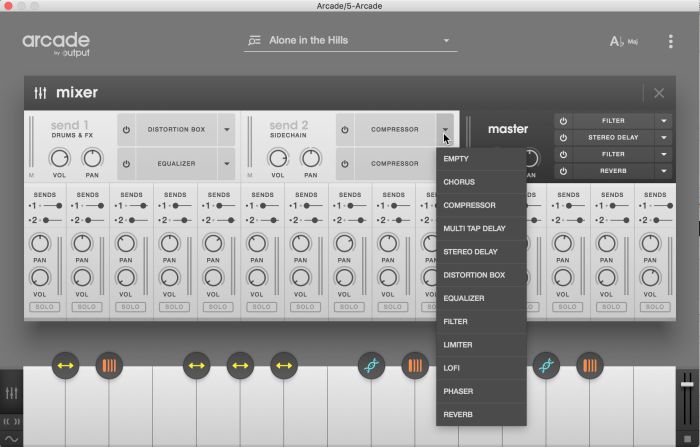The width and height of the screenshot is (700, 447).
Task: Expand the master Filter dropdown arrow above Reverb
Action: click(664, 155)
